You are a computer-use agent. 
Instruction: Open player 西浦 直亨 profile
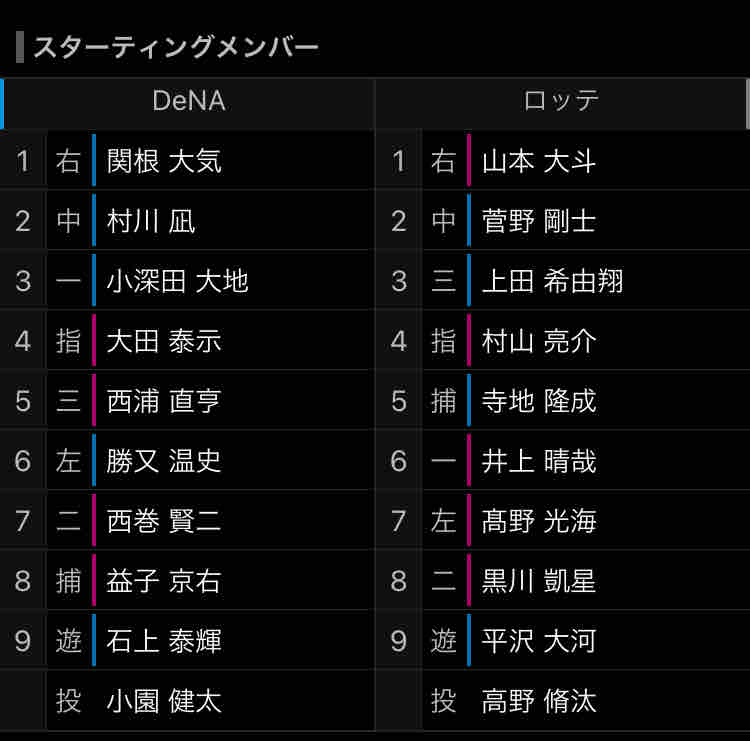tap(164, 401)
